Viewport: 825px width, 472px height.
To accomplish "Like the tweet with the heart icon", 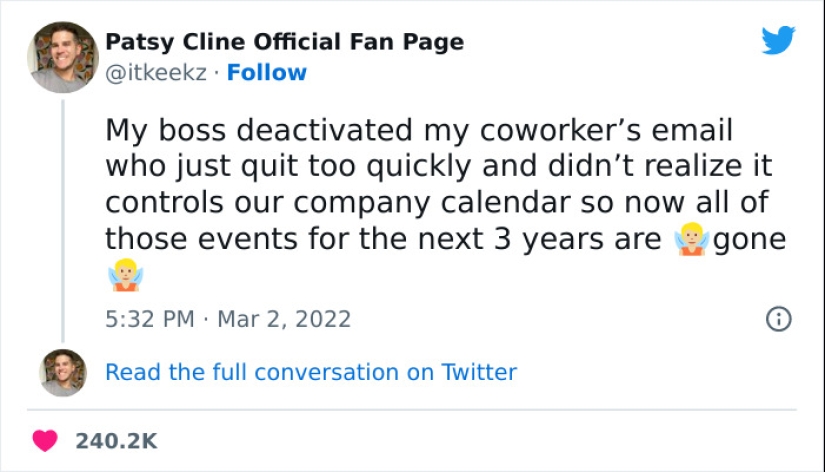I will (44, 440).
